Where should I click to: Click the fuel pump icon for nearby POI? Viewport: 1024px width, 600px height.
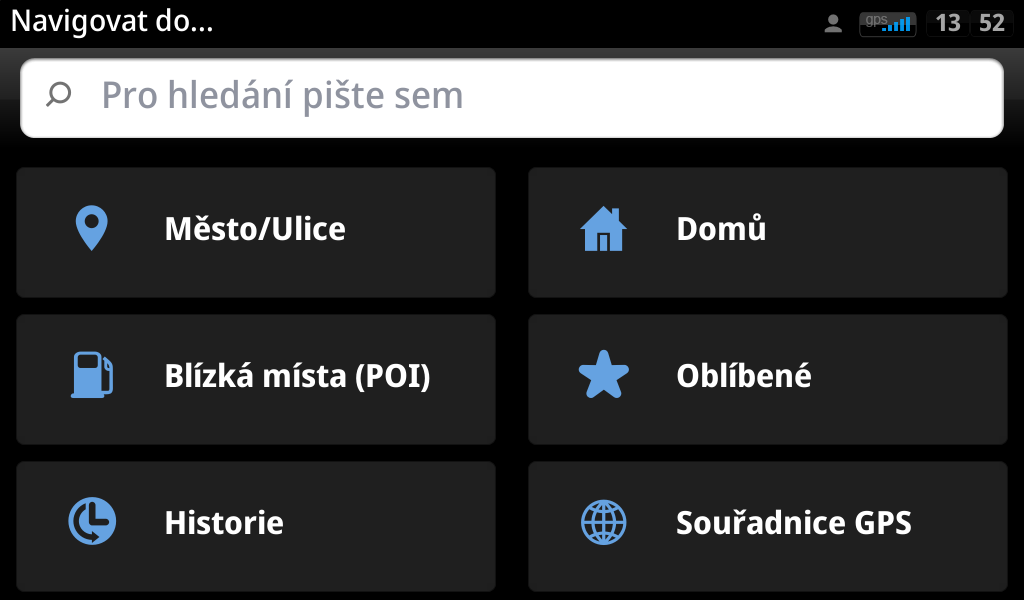(x=92, y=375)
